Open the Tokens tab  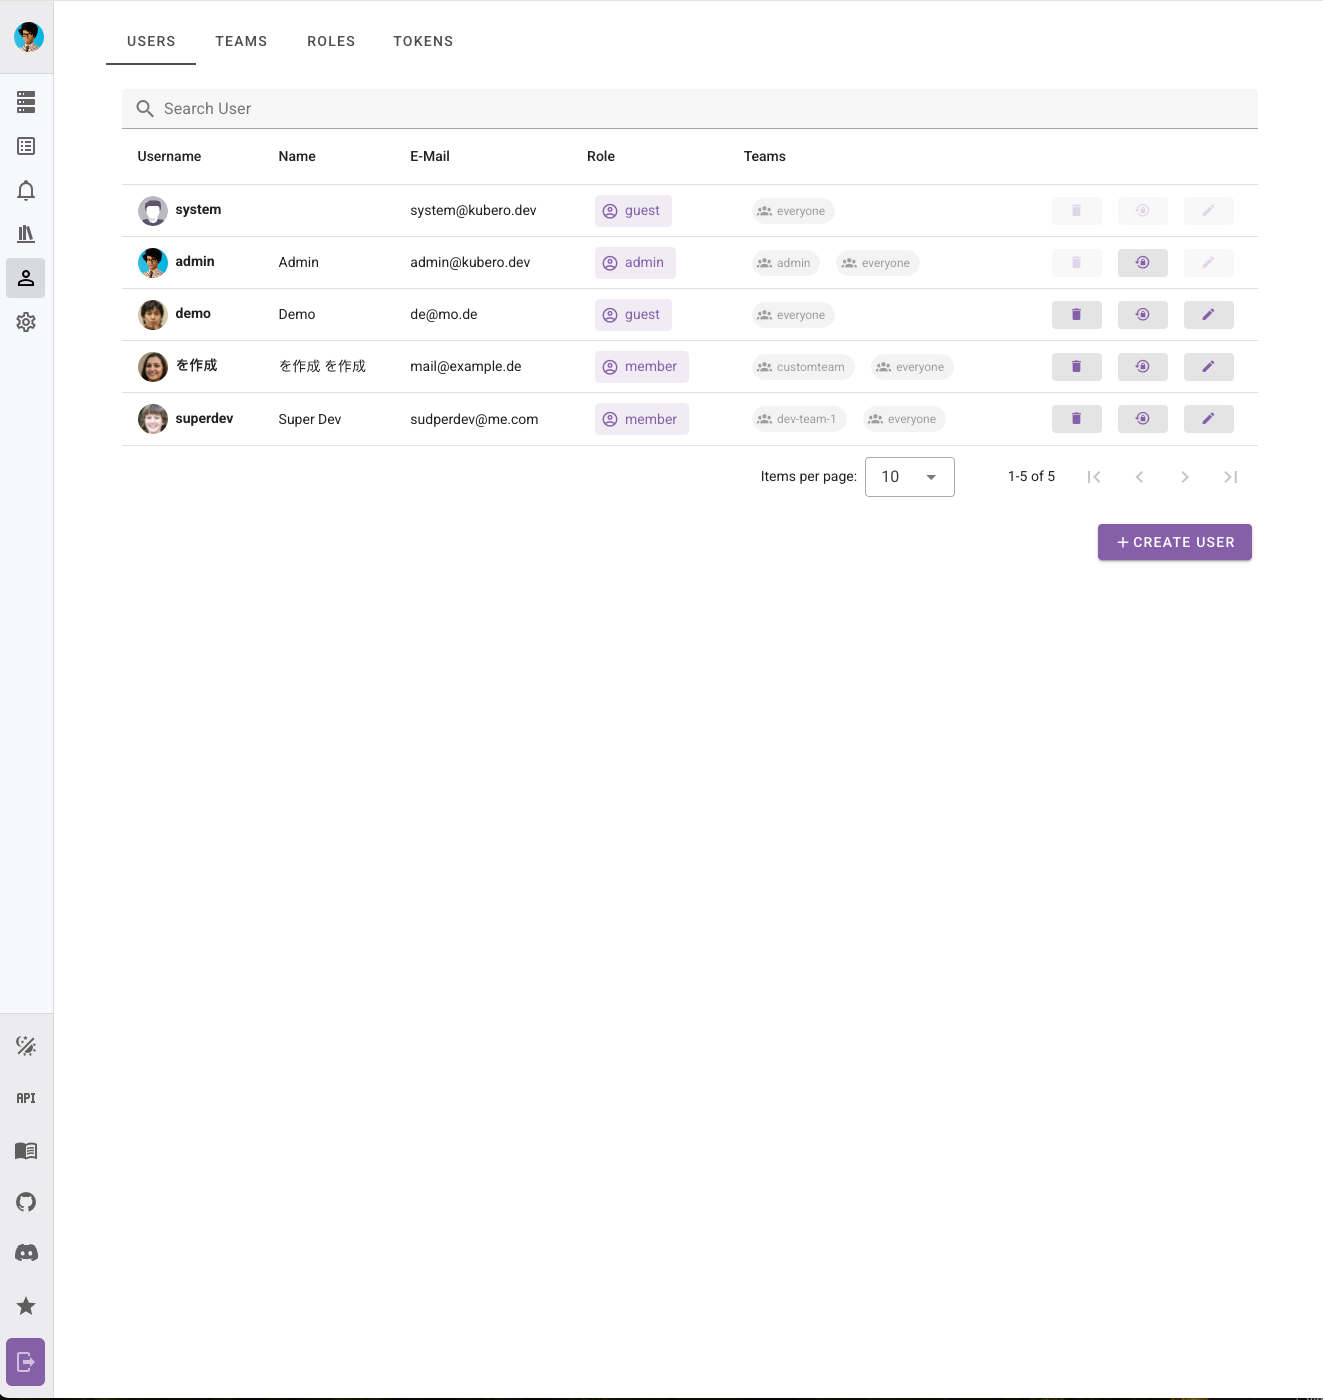tap(423, 41)
